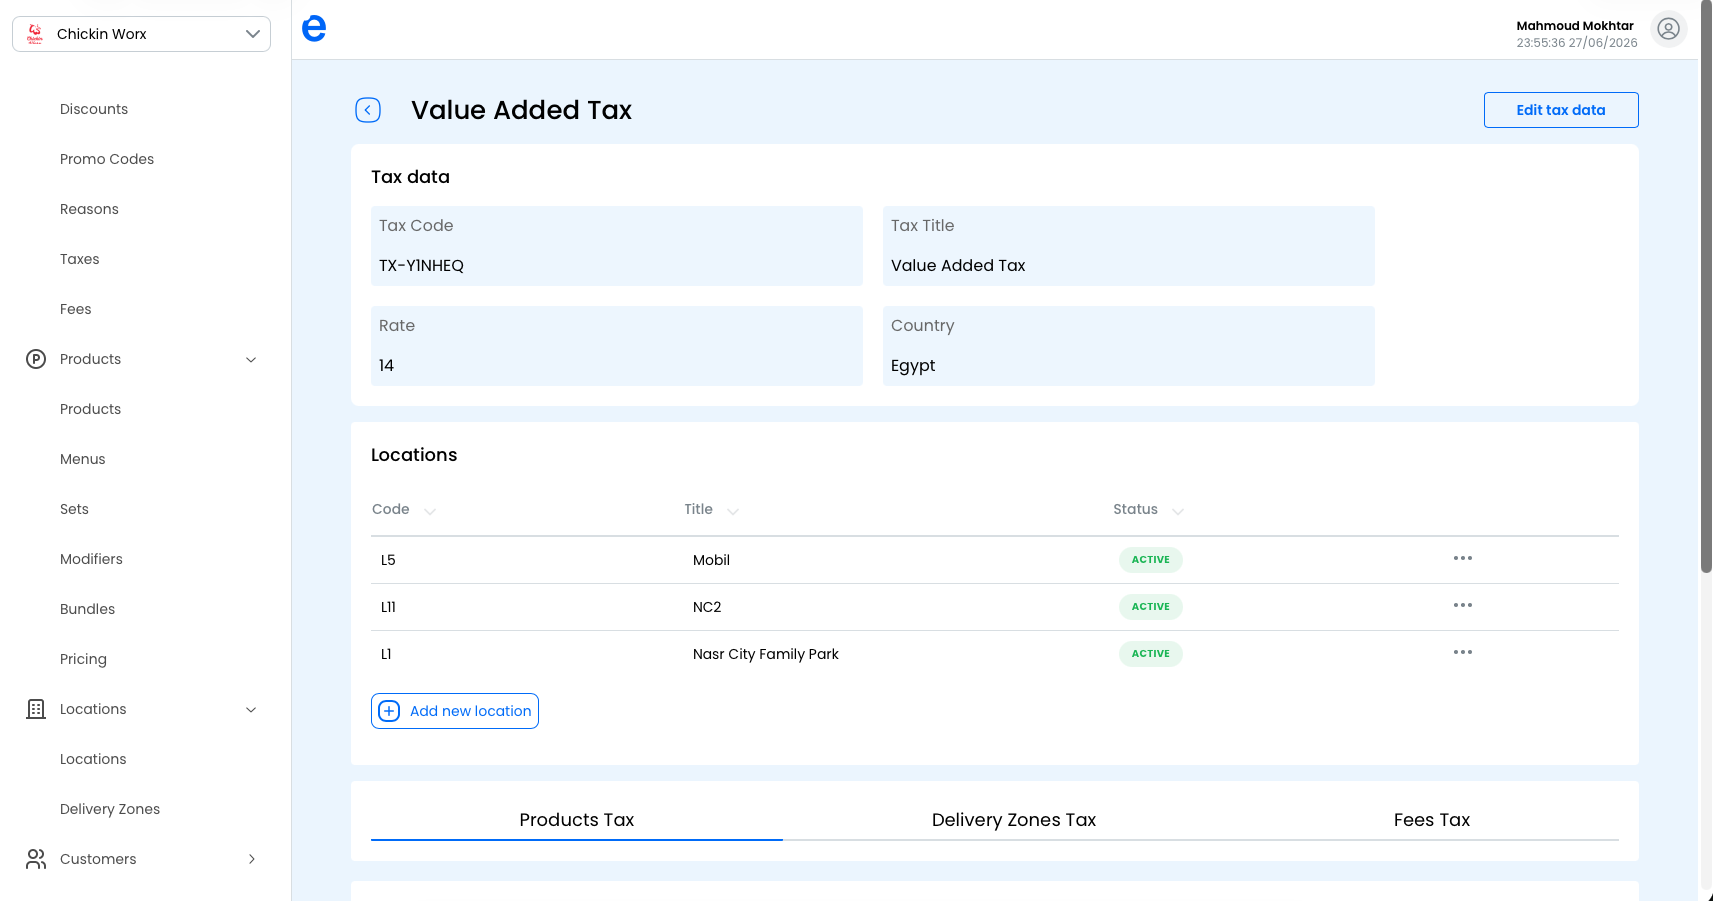Sort locations by Status column arrow
The height and width of the screenshot is (901, 1713).
tap(1178, 511)
